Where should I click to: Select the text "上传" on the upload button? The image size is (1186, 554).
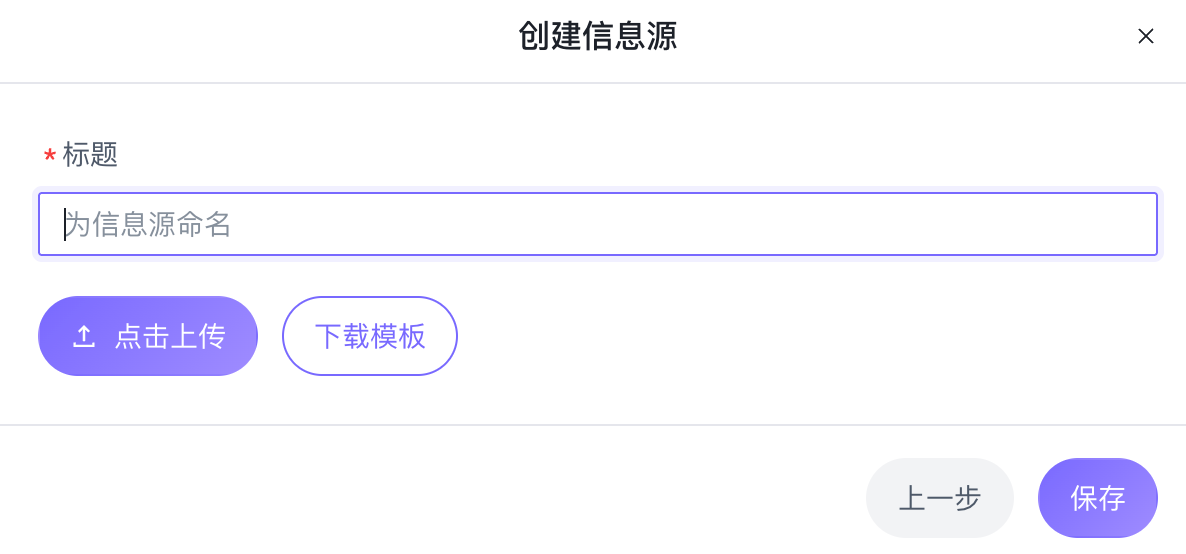pos(198,337)
